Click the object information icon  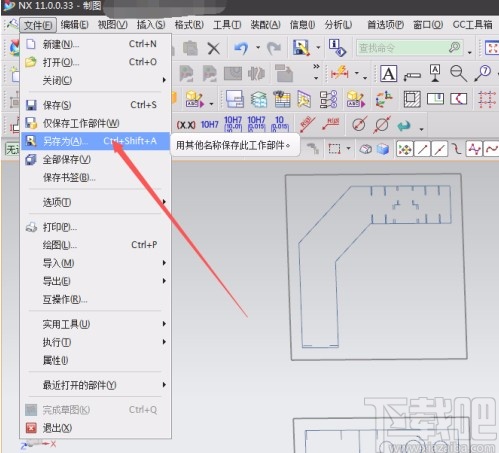tap(337, 48)
